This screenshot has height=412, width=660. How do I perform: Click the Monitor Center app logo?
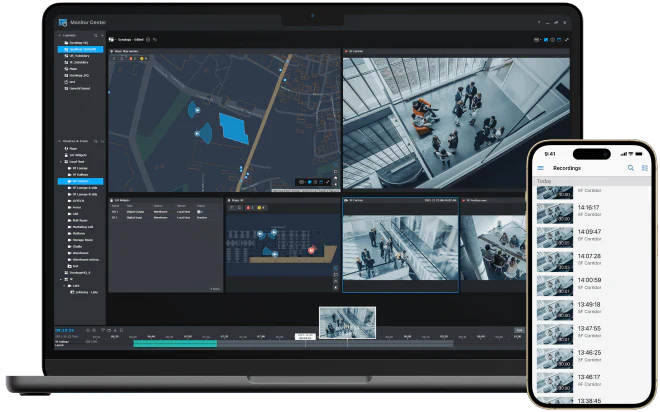(x=62, y=21)
